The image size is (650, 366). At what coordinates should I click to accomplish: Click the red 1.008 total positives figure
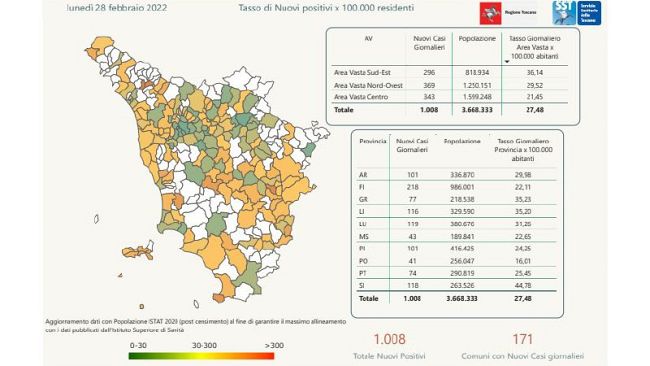point(389,339)
